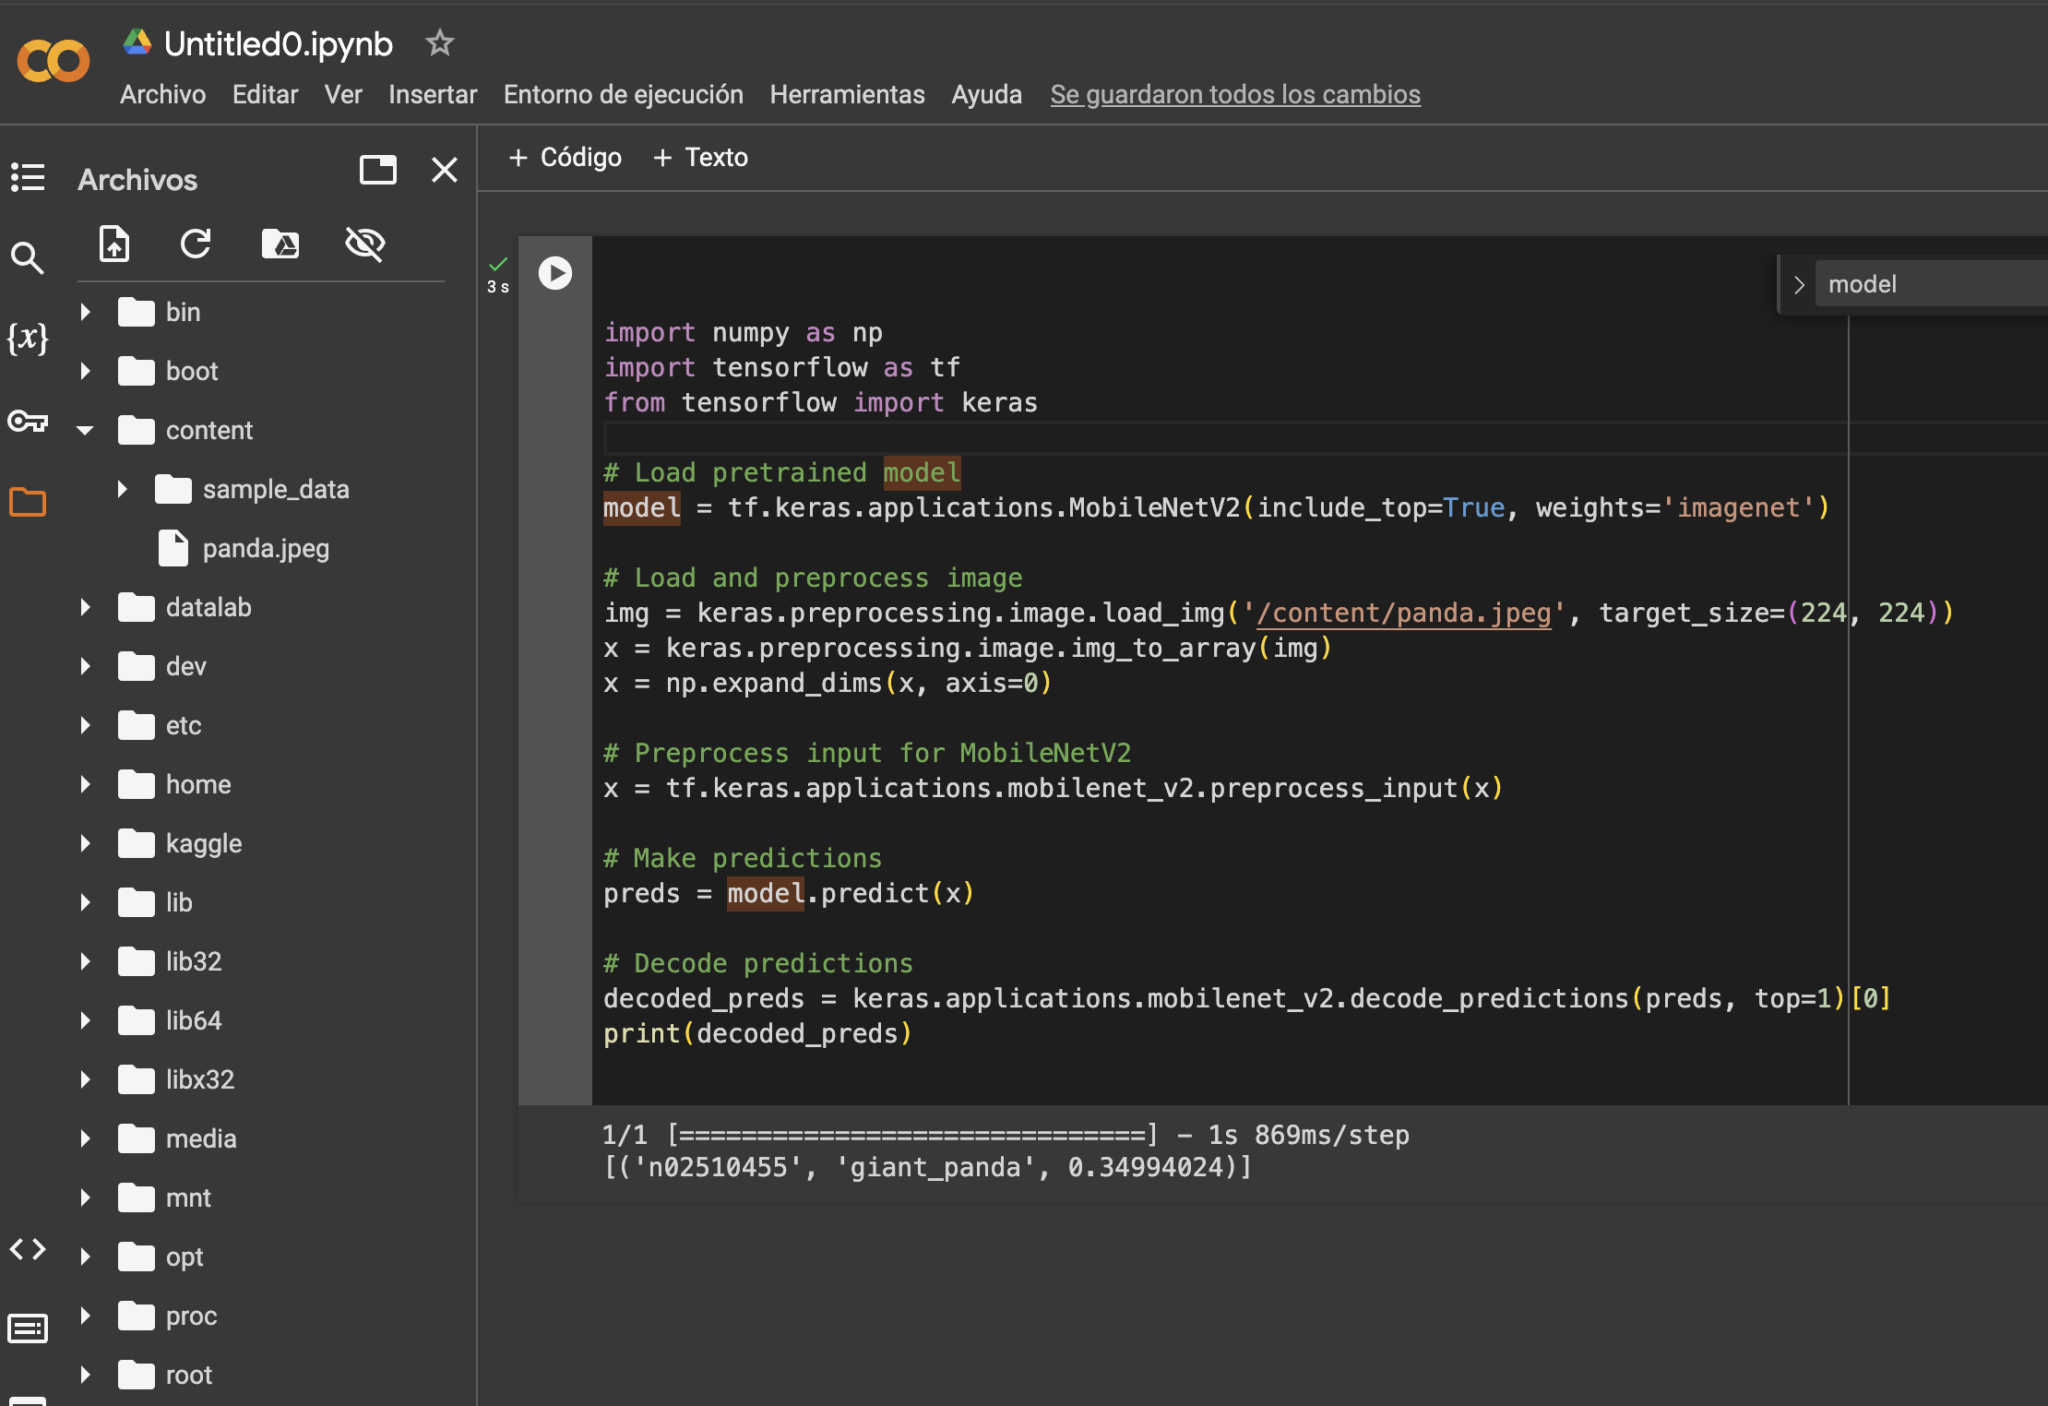Image resolution: width=2048 pixels, height=1406 pixels.
Task: Open the search sidebar icon
Action: [x=27, y=257]
